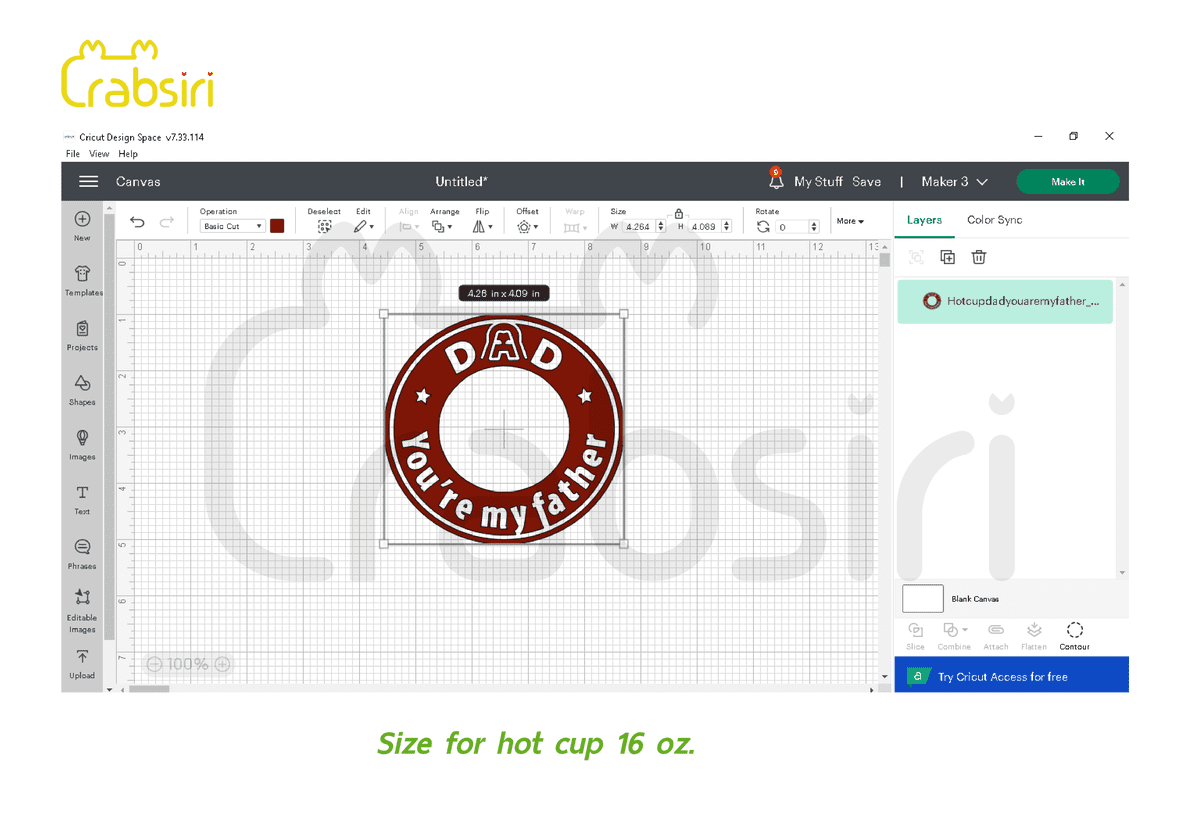1181x817 pixels.
Task: Open the notifications bell
Action: [776, 181]
